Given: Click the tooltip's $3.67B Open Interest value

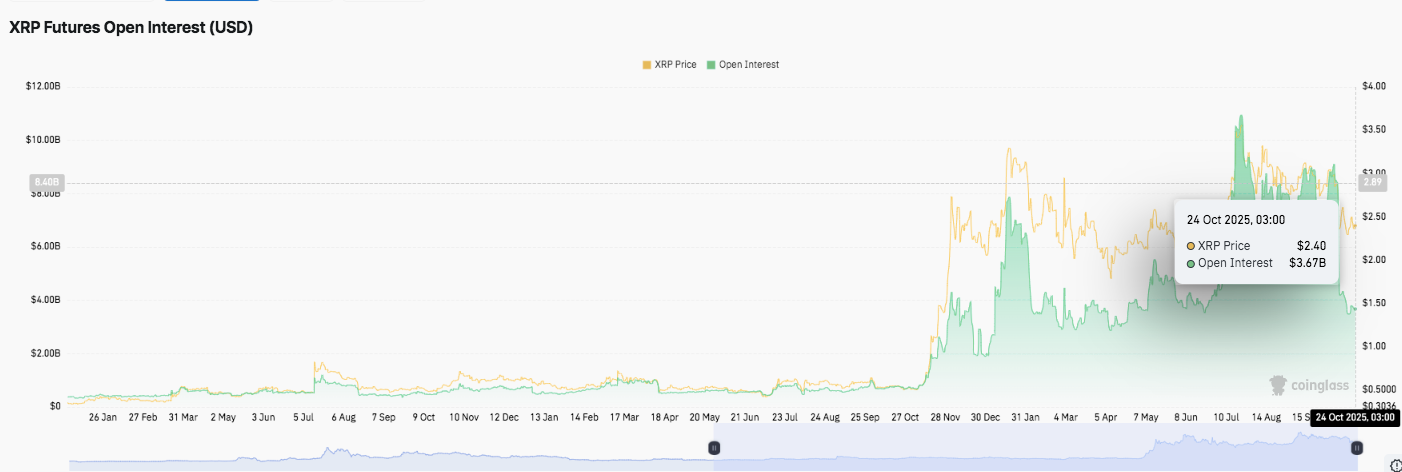Looking at the screenshot, I should 1307,264.
